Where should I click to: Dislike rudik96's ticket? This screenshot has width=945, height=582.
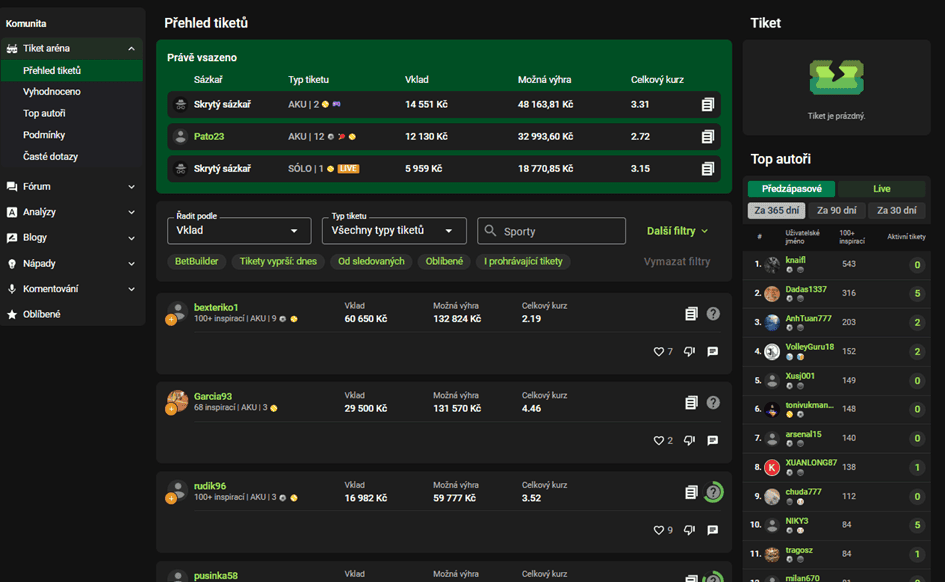tap(689, 531)
